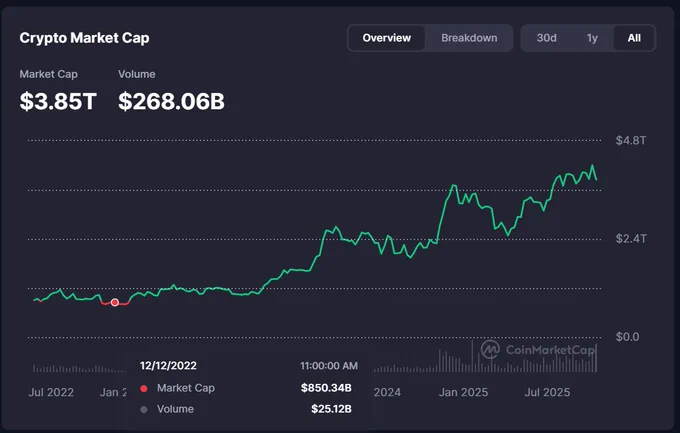Click the Market Cap label above $3.85T
The height and width of the screenshot is (433, 680).
click(x=49, y=74)
